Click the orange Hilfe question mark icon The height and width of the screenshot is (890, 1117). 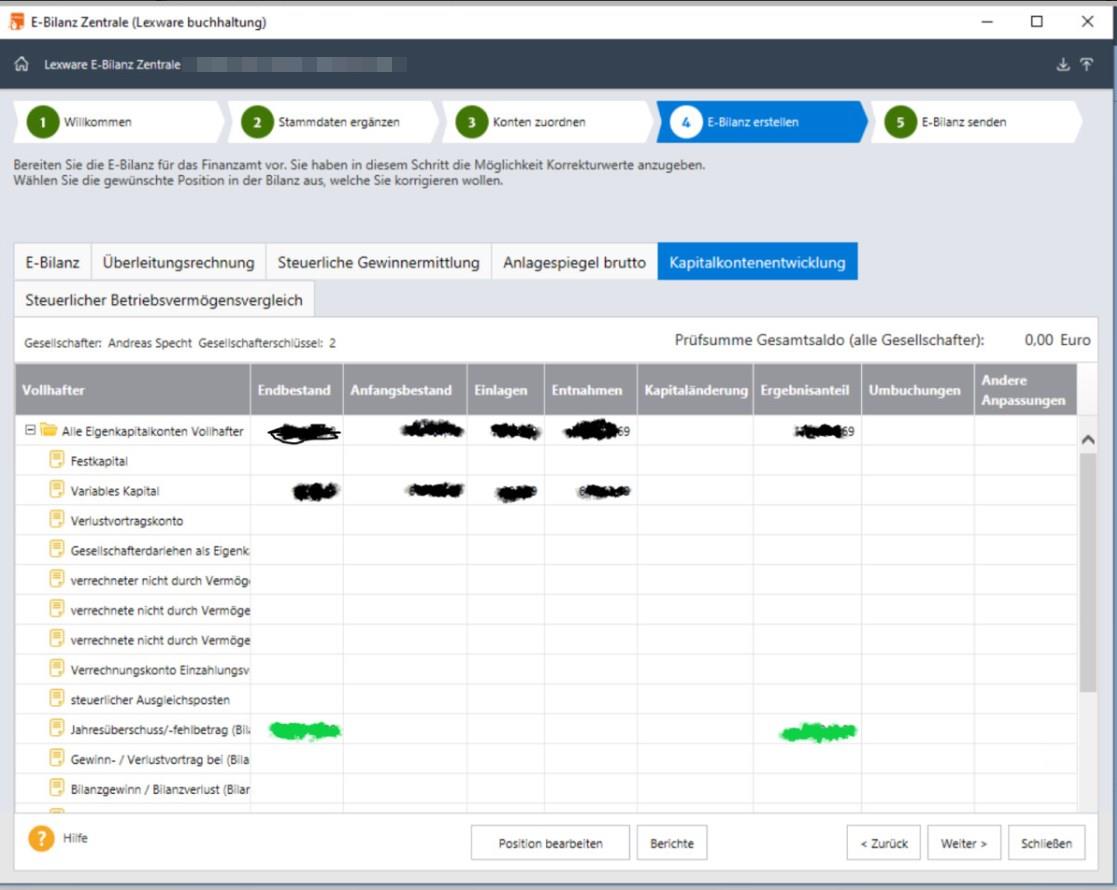click(x=41, y=838)
